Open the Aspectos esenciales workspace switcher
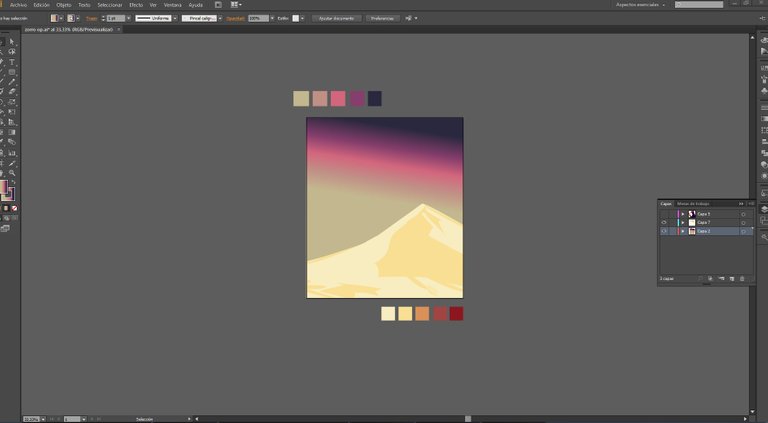This screenshot has width=768, height=423. point(641,4)
